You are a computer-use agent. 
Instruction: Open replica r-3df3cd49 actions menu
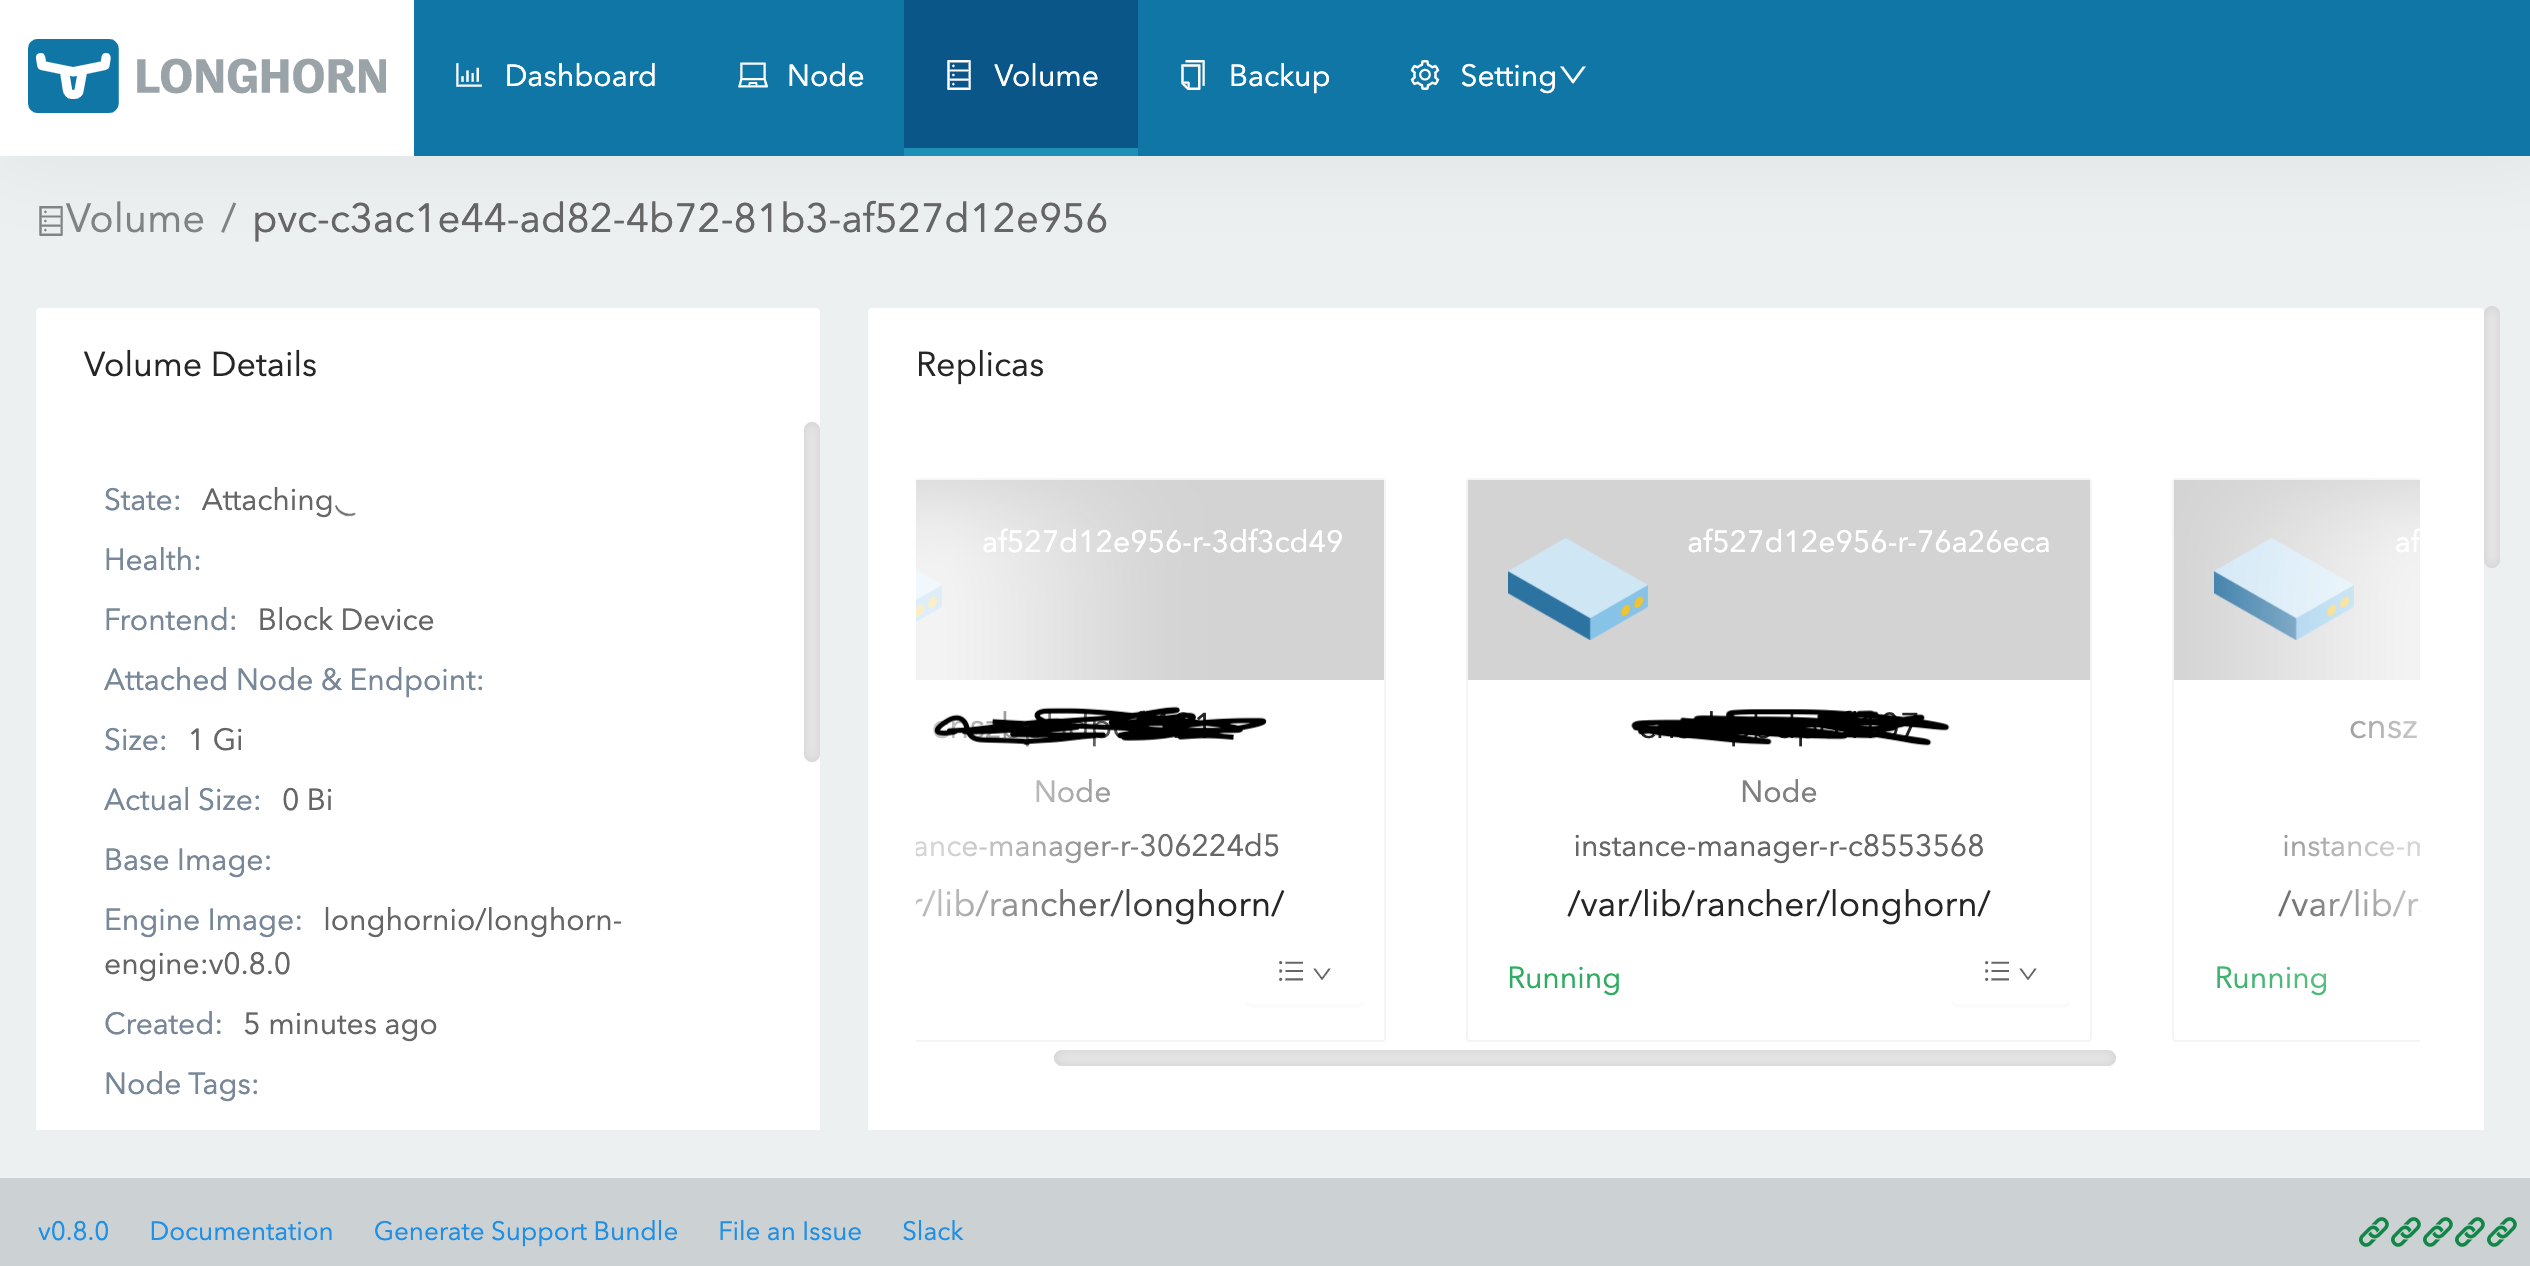1303,972
